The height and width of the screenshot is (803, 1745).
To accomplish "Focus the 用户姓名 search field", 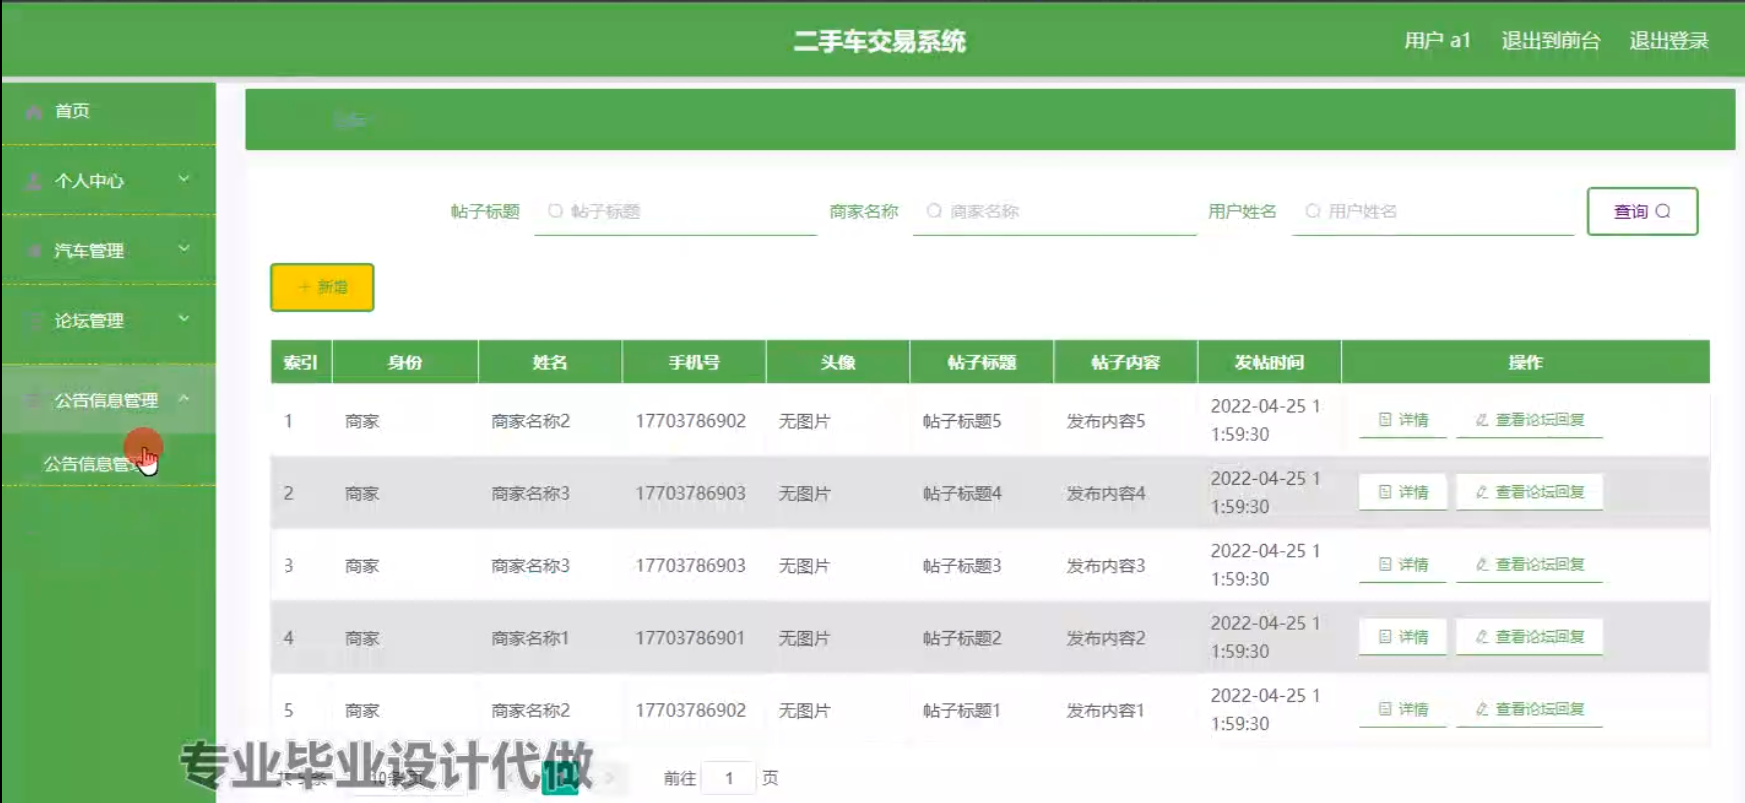I will tap(1432, 211).
